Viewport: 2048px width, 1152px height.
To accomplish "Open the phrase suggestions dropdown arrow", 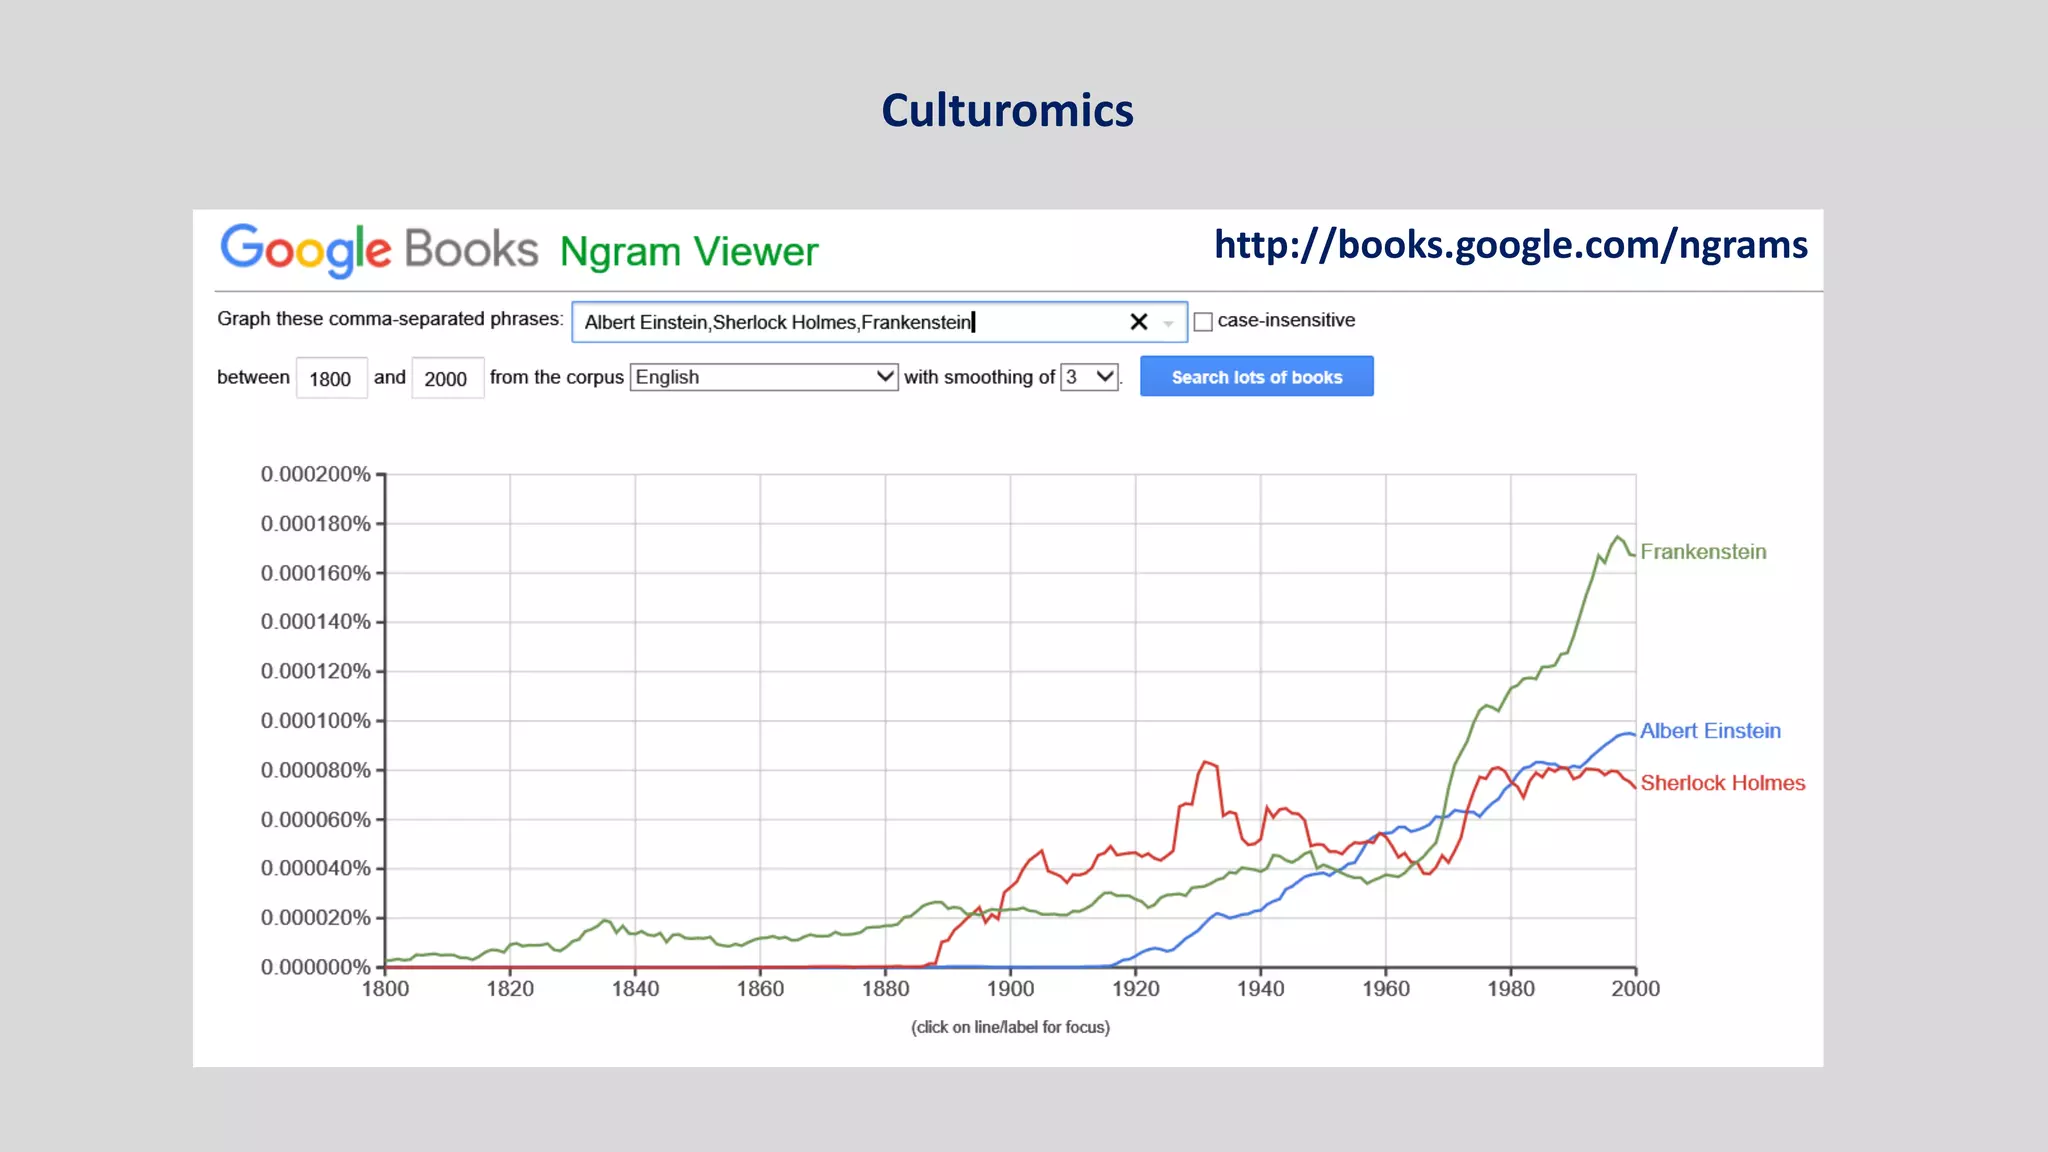I will click(1168, 323).
